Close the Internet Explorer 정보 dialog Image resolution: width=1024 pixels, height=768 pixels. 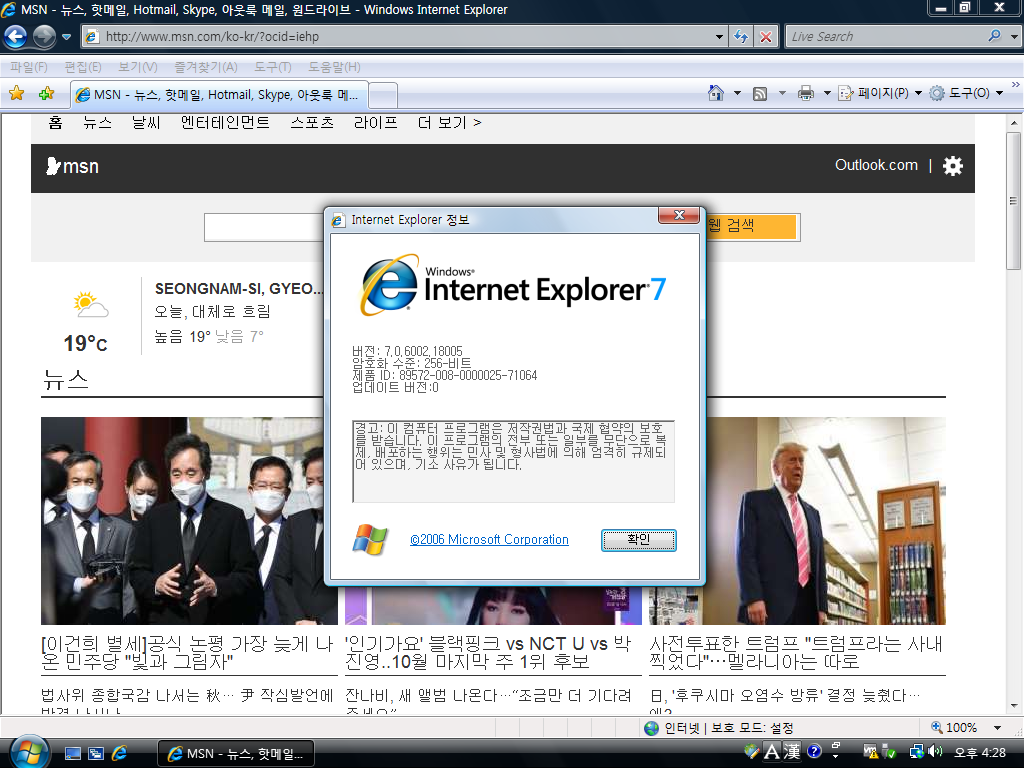pyautogui.click(x=679, y=215)
